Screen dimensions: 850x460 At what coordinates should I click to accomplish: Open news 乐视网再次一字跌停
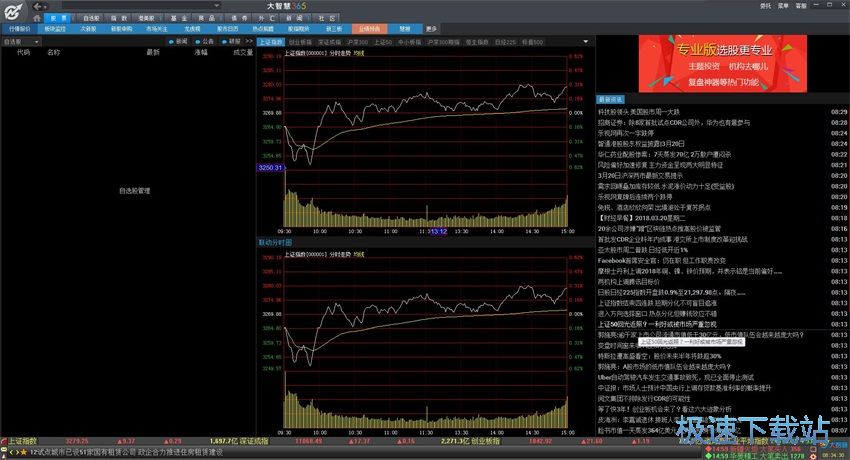[626, 133]
